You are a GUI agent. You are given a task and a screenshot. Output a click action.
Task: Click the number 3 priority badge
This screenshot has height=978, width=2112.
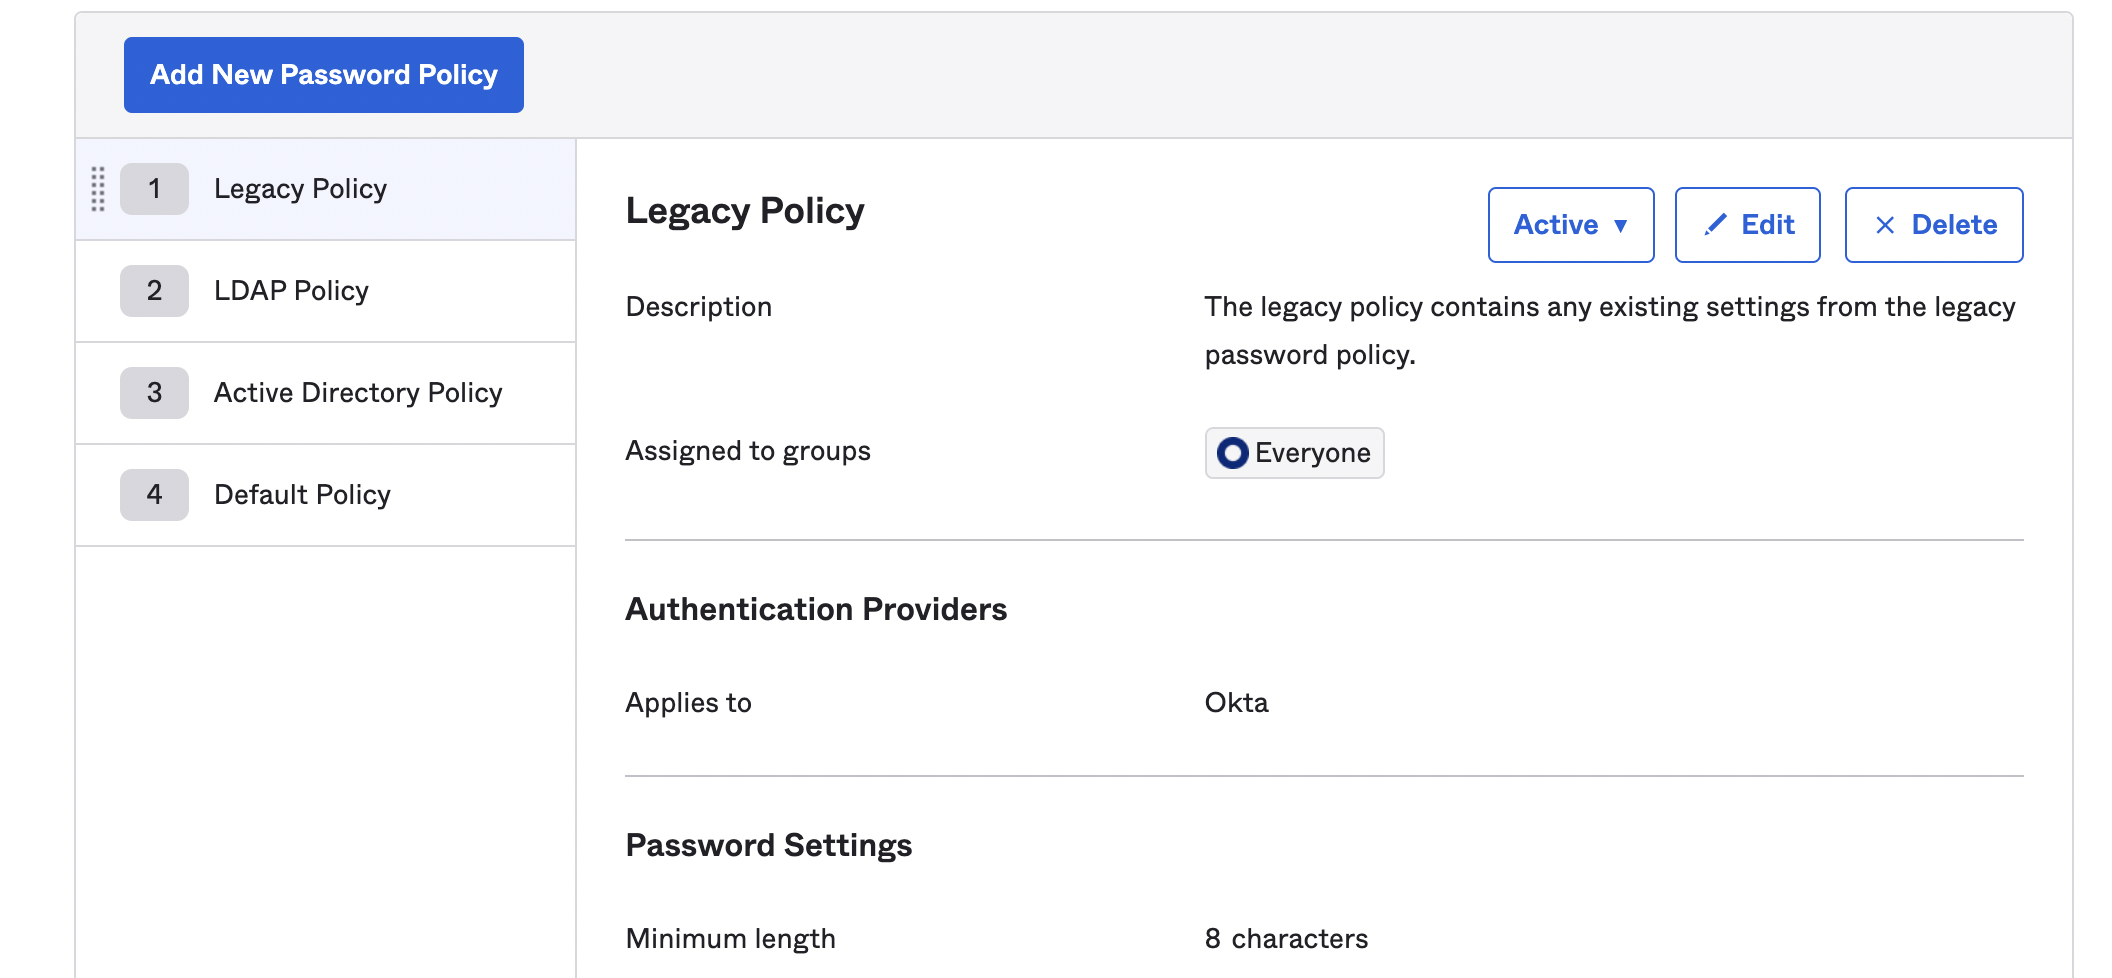(x=154, y=393)
